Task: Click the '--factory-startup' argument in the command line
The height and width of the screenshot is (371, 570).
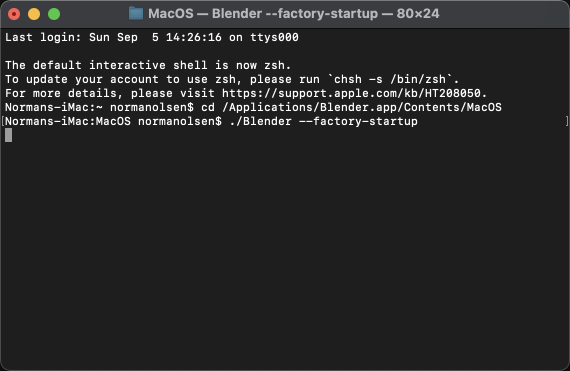Action: (x=358, y=121)
